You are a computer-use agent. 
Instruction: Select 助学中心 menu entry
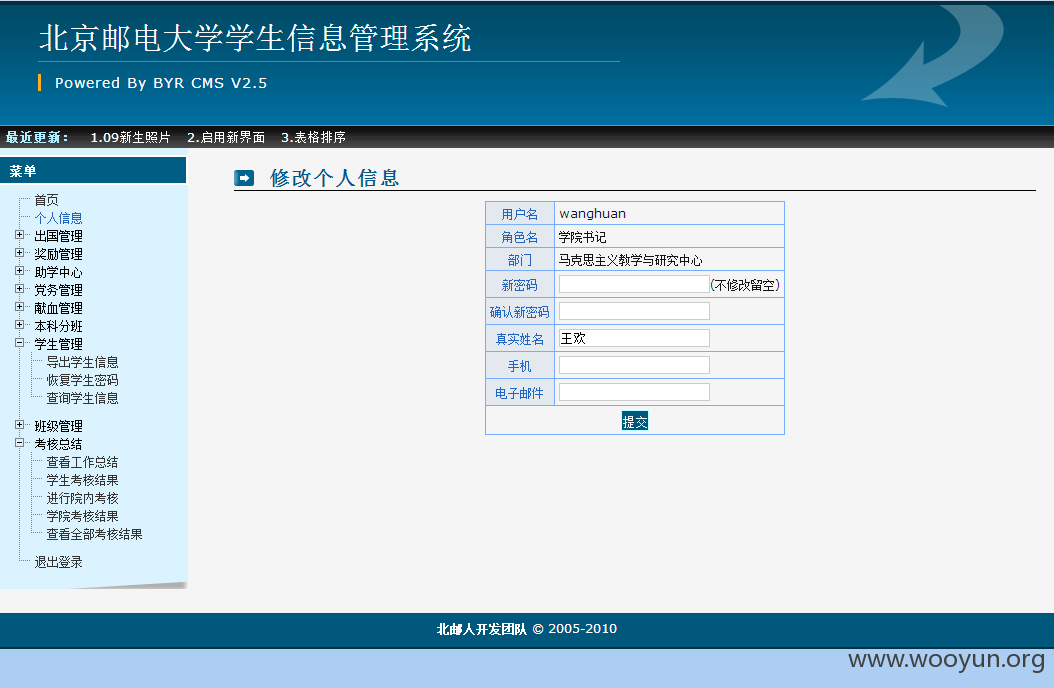click(x=58, y=272)
